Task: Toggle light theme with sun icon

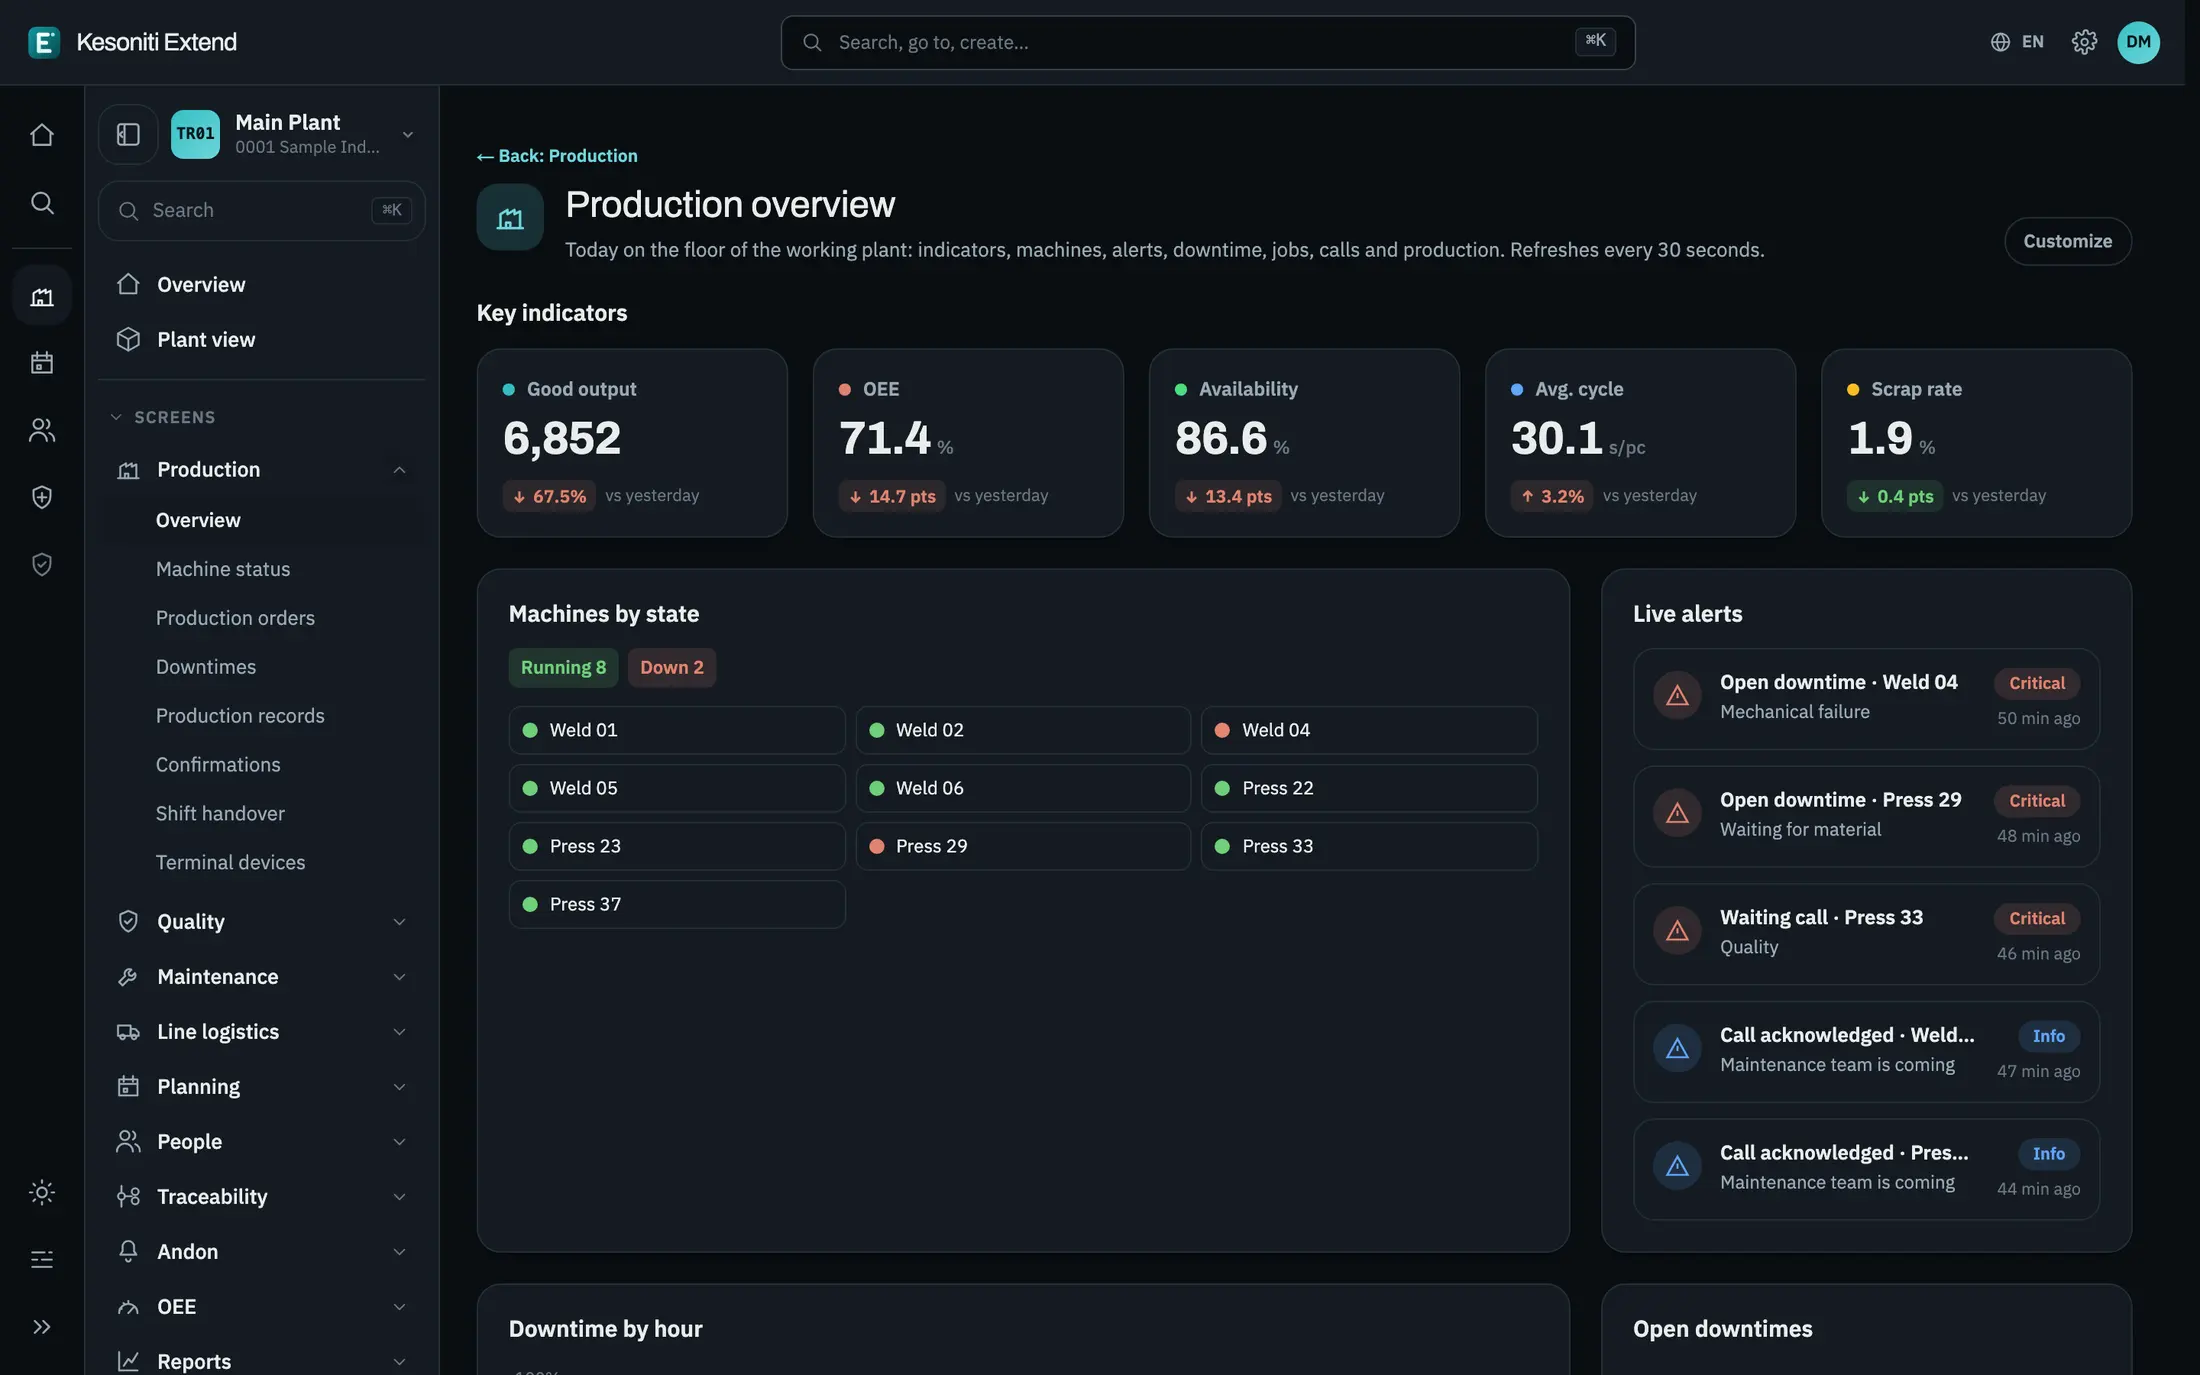Action: click(42, 1192)
